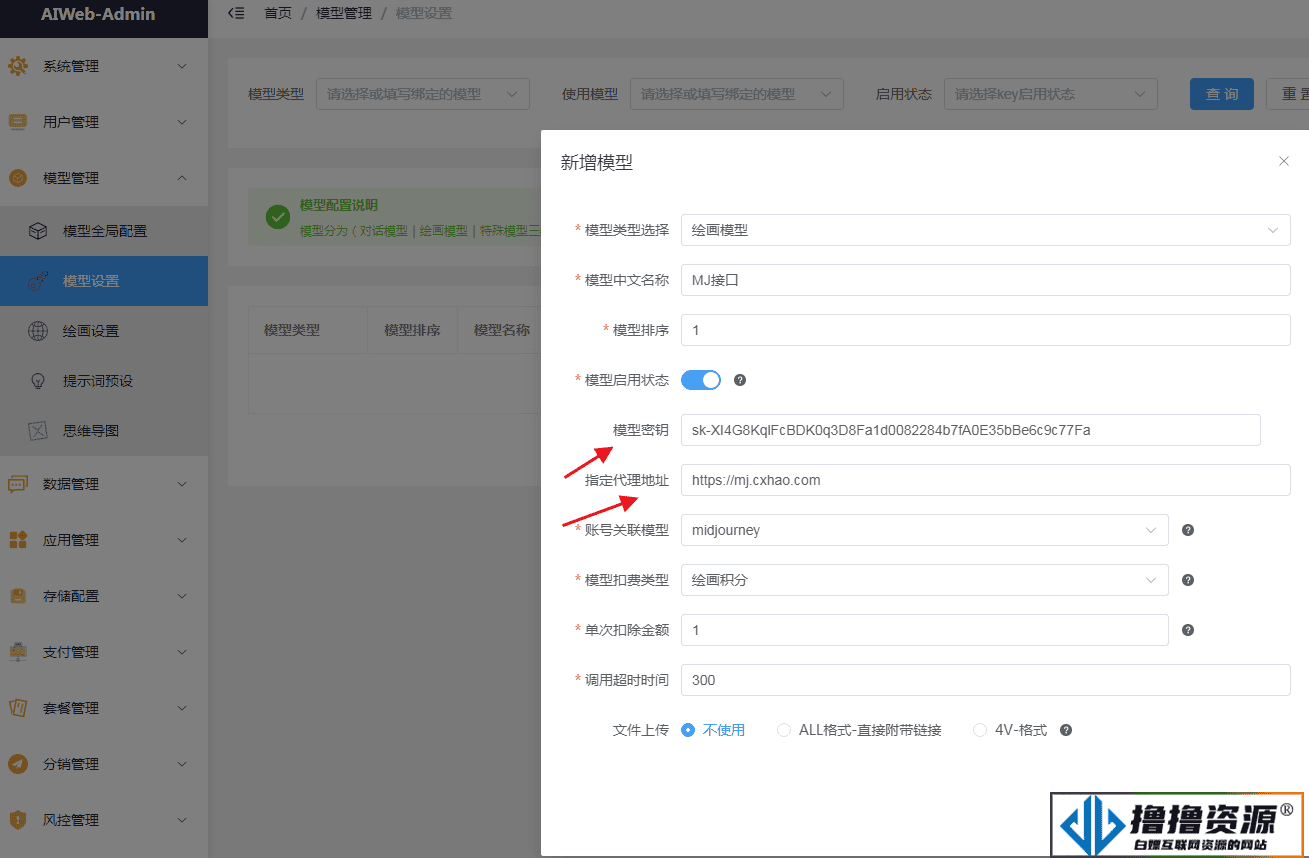The image size is (1309, 858).
Task: Click the 模型中文名称 input field
Action: (986, 280)
